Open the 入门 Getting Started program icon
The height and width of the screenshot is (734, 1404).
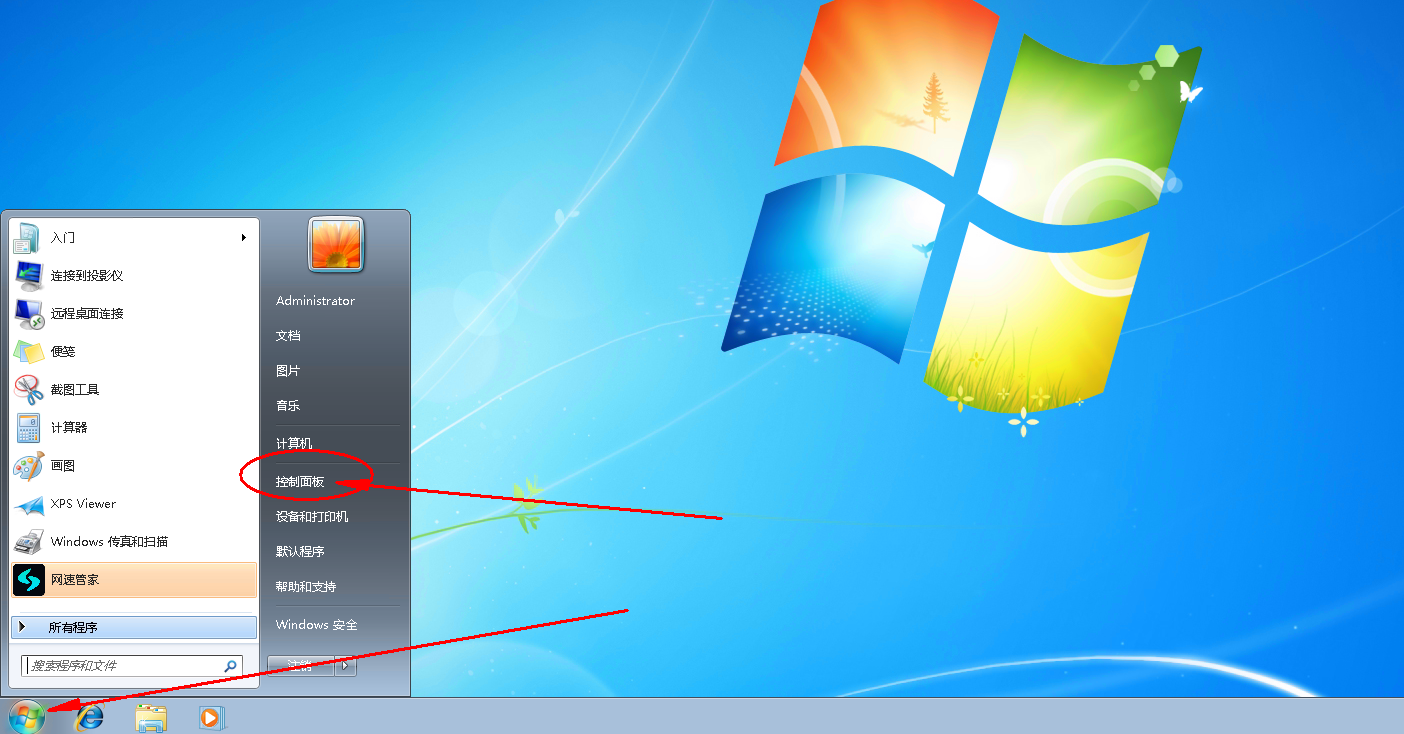click(27, 238)
